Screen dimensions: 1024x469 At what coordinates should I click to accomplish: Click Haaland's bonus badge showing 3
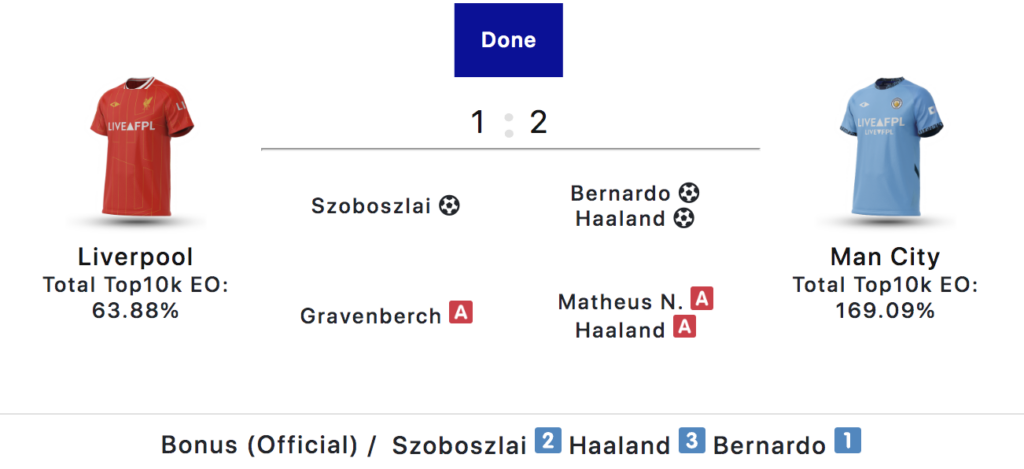pos(692,441)
